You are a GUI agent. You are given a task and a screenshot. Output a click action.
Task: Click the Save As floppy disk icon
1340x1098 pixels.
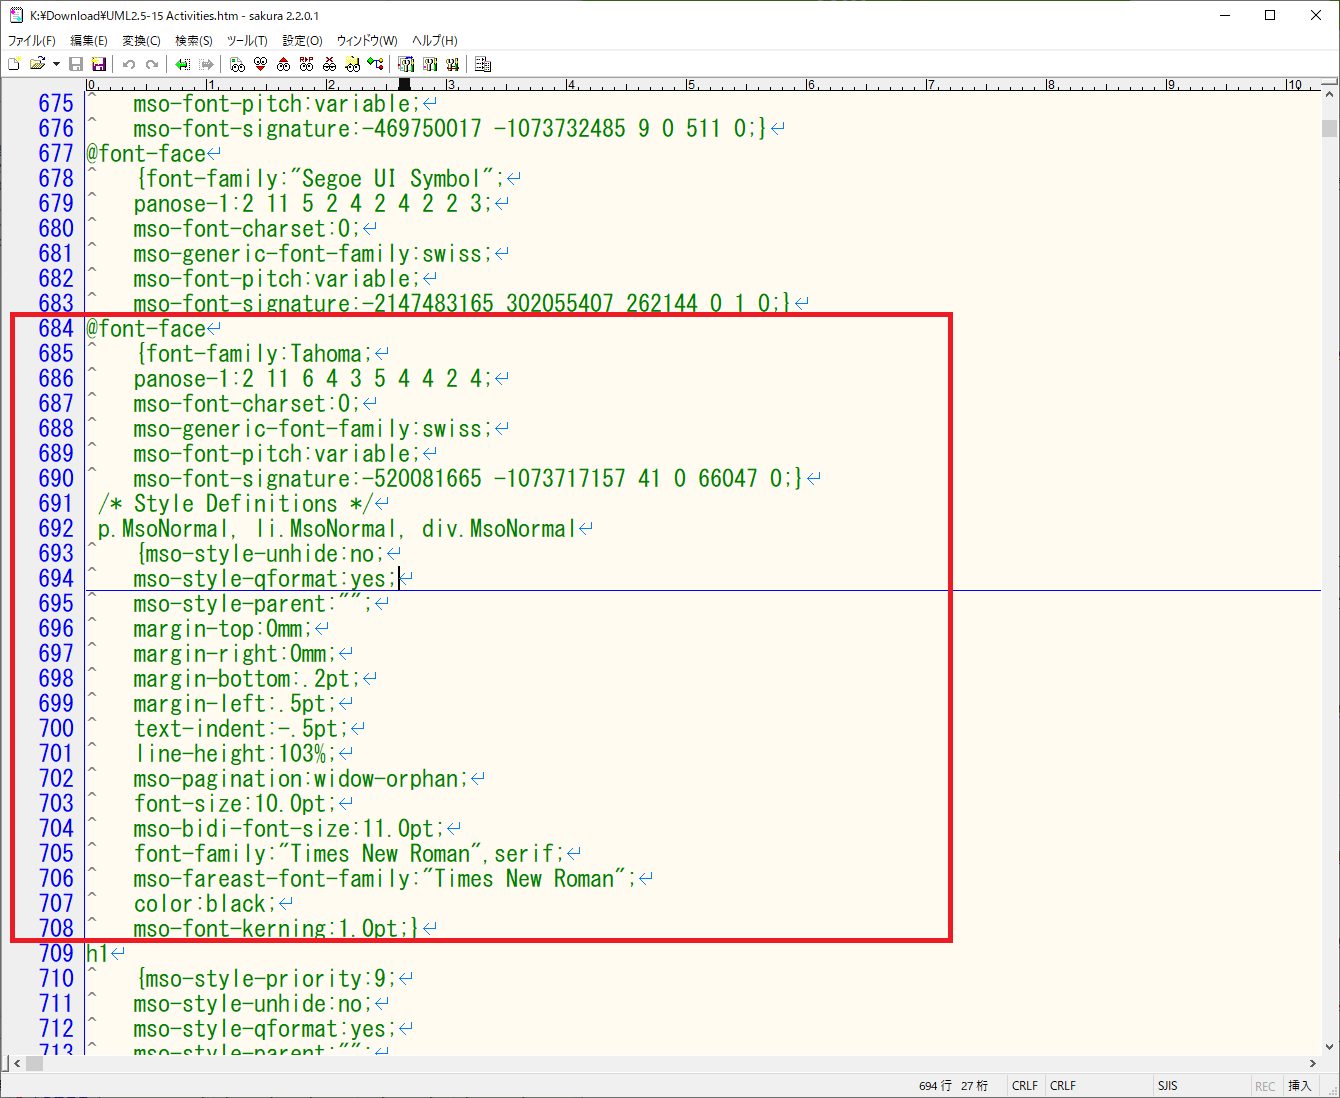[x=99, y=64]
